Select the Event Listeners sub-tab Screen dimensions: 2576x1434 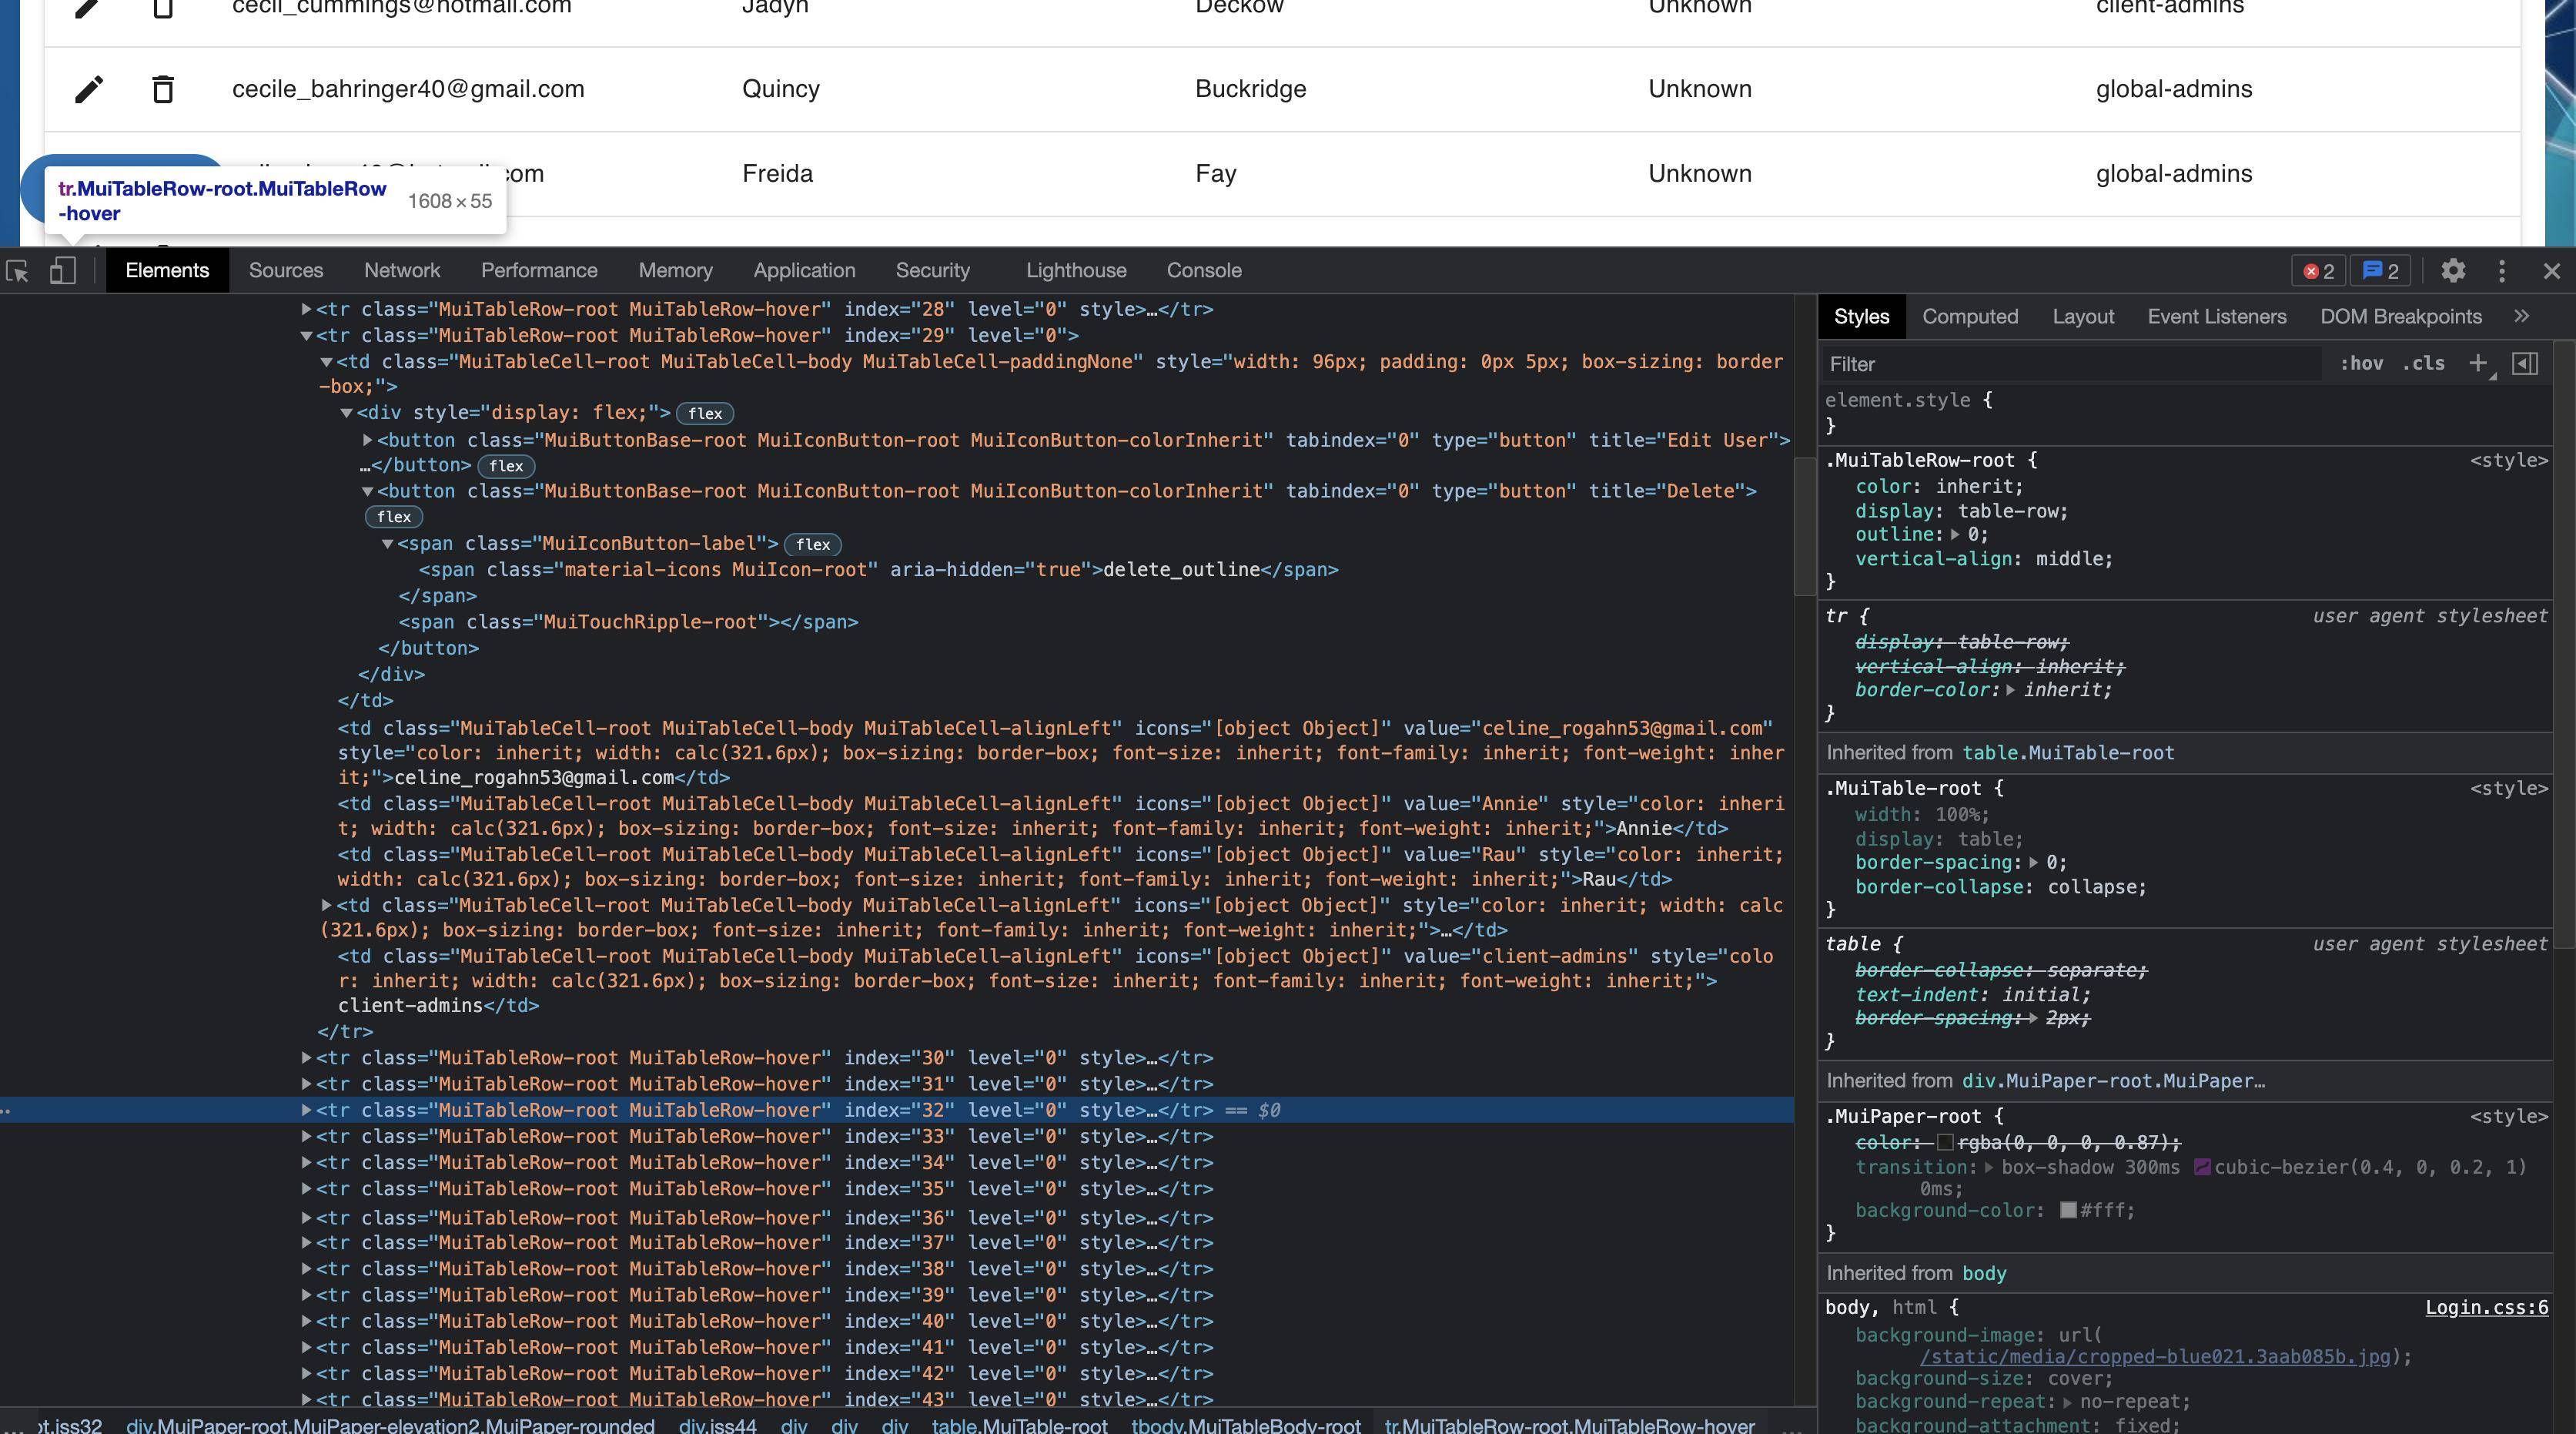2217,317
